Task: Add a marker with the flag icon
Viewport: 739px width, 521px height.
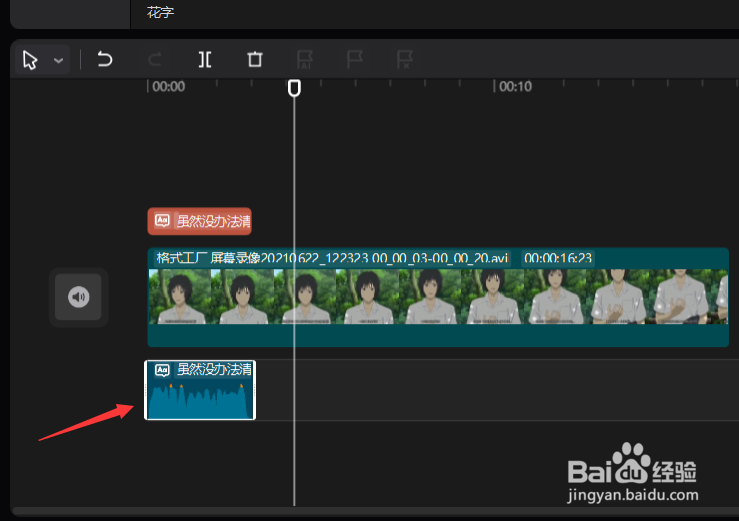Action: tap(355, 59)
